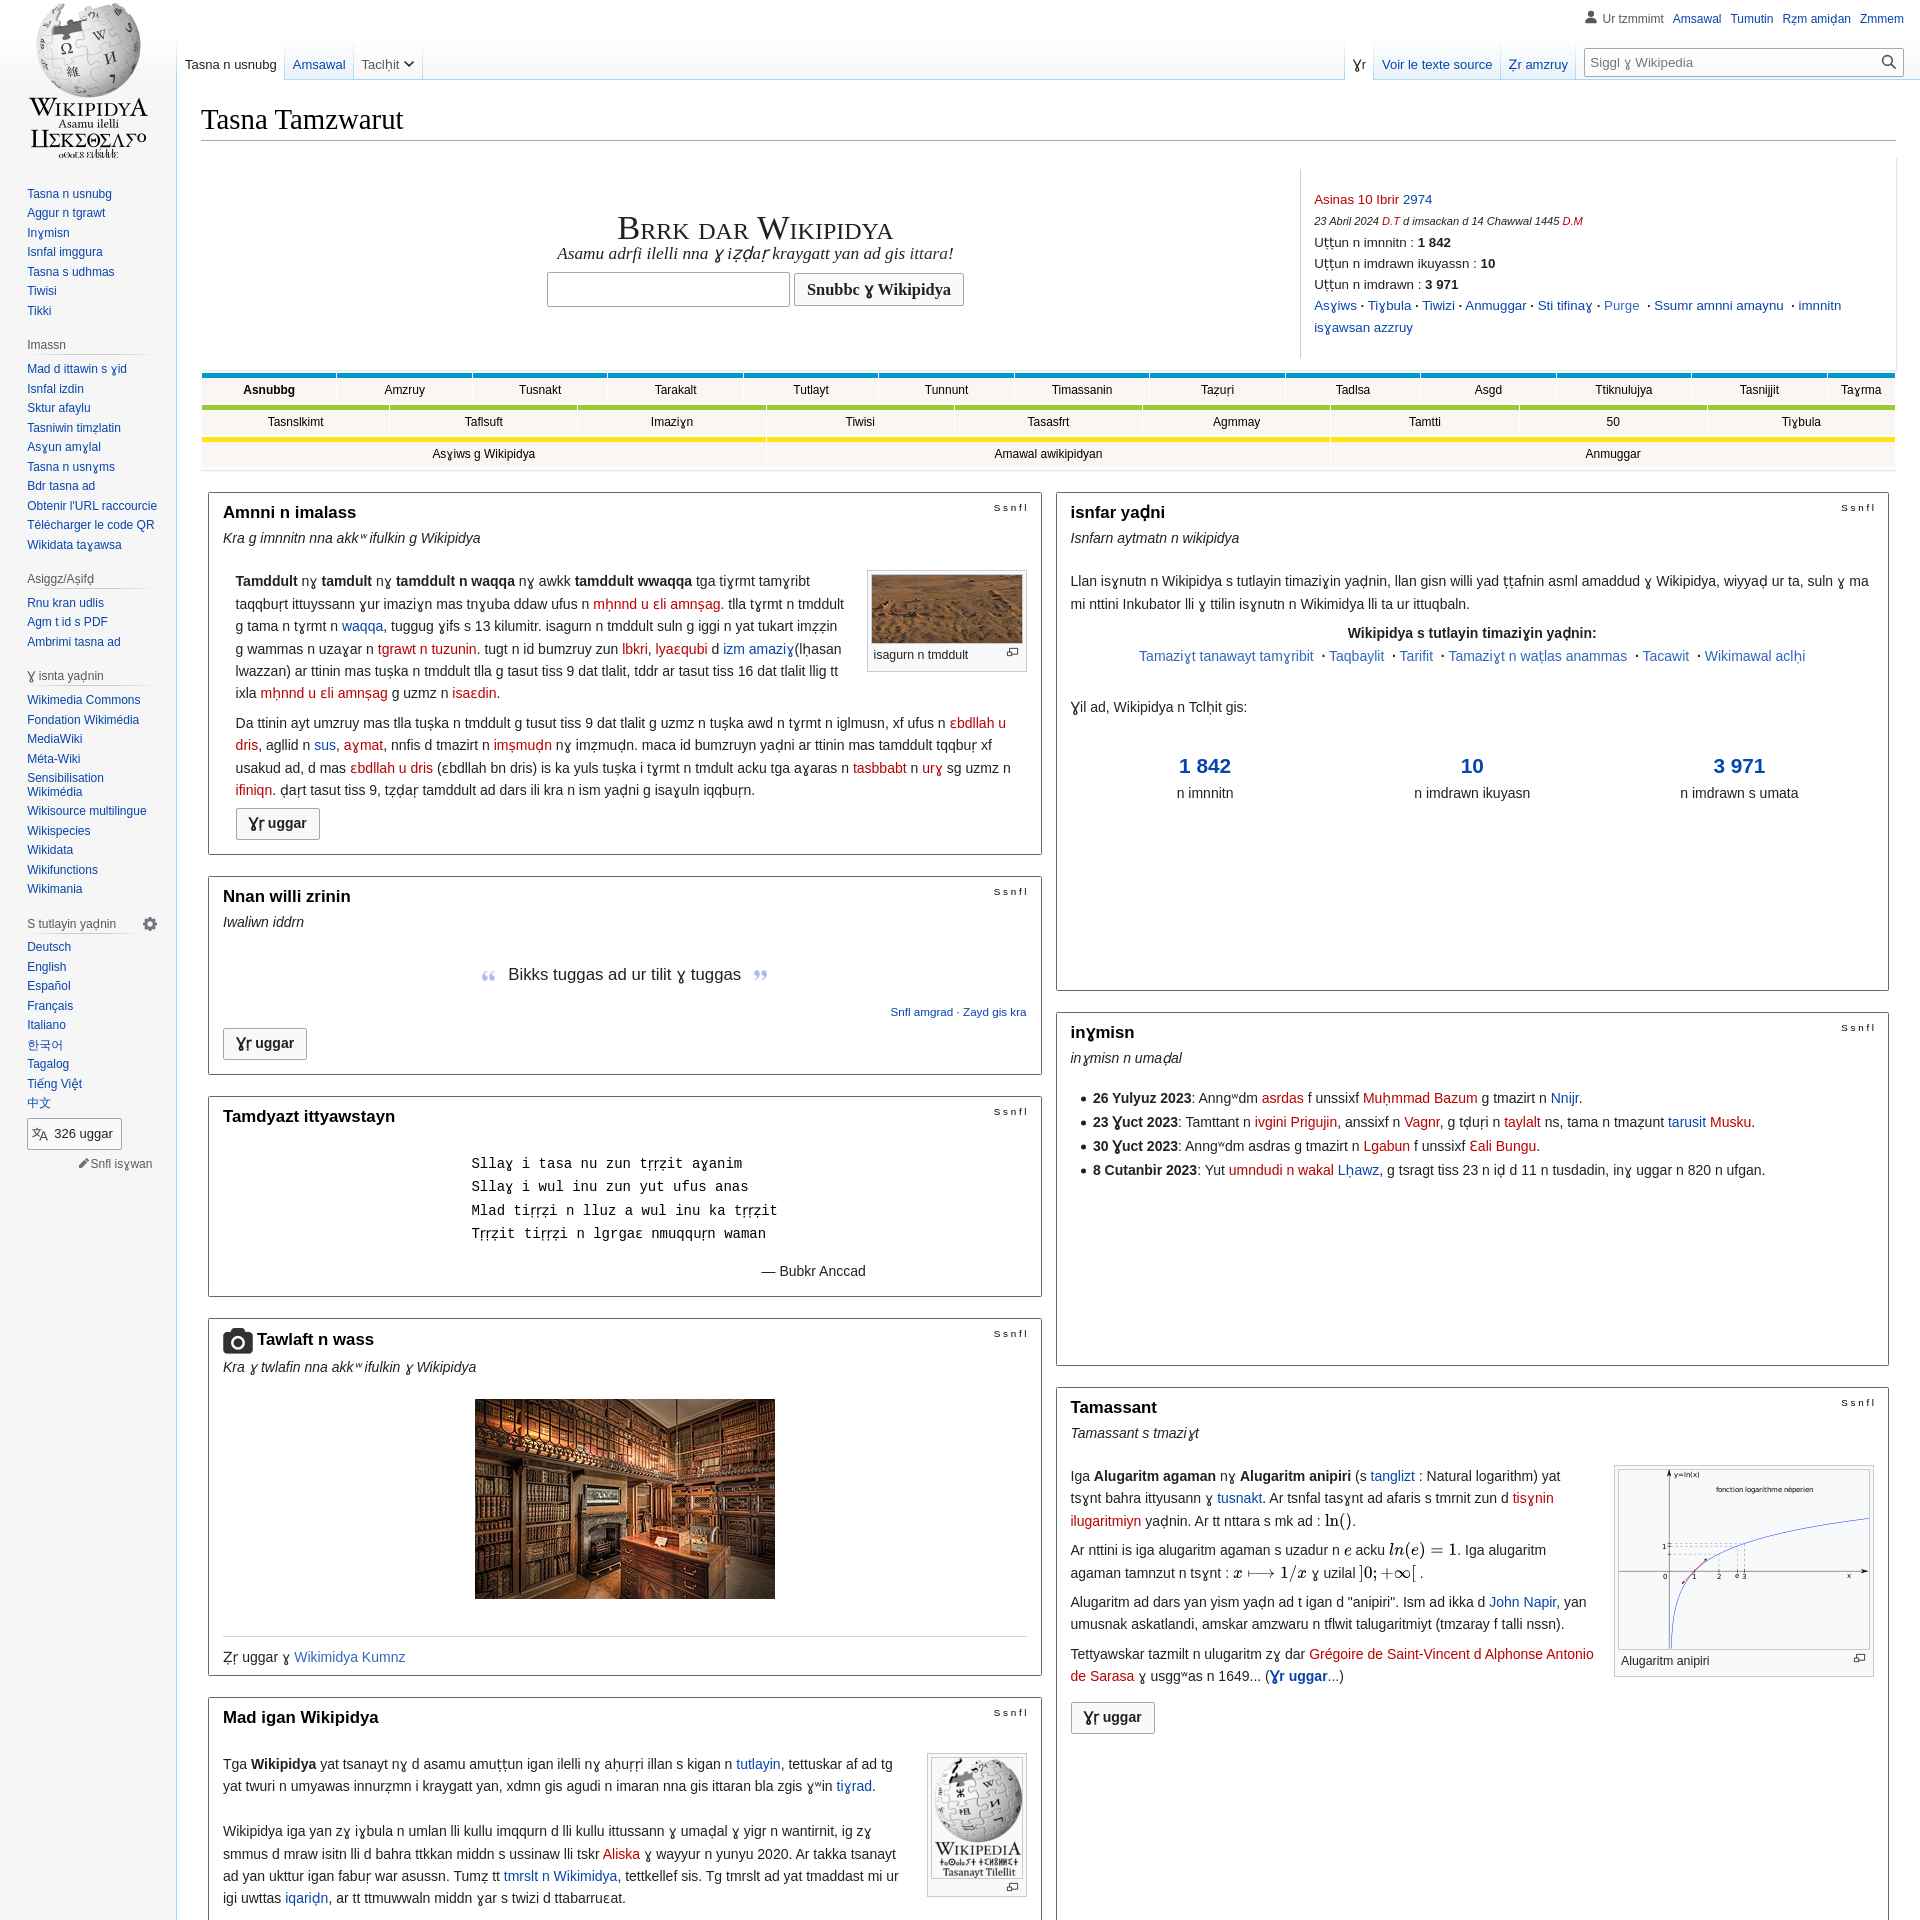The width and height of the screenshot is (1920, 1920).
Task: Click Télécharger le code QR link
Action: coord(91,525)
